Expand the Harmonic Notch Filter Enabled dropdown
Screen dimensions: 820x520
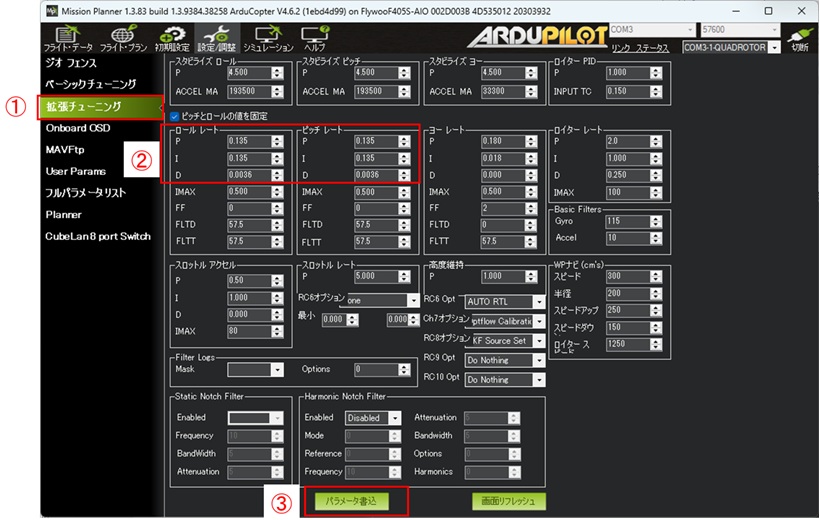pos(373,418)
